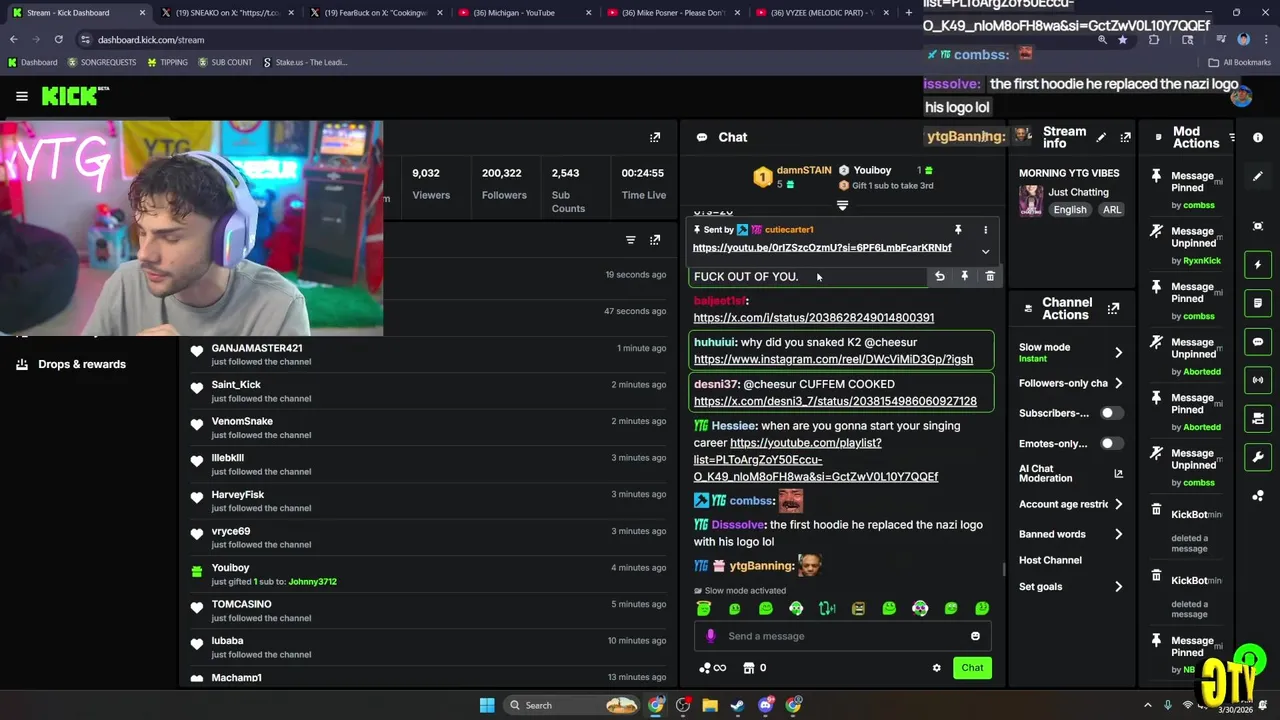Toggle the notes sidebar widget
The height and width of the screenshot is (720, 1280).
(1258, 303)
